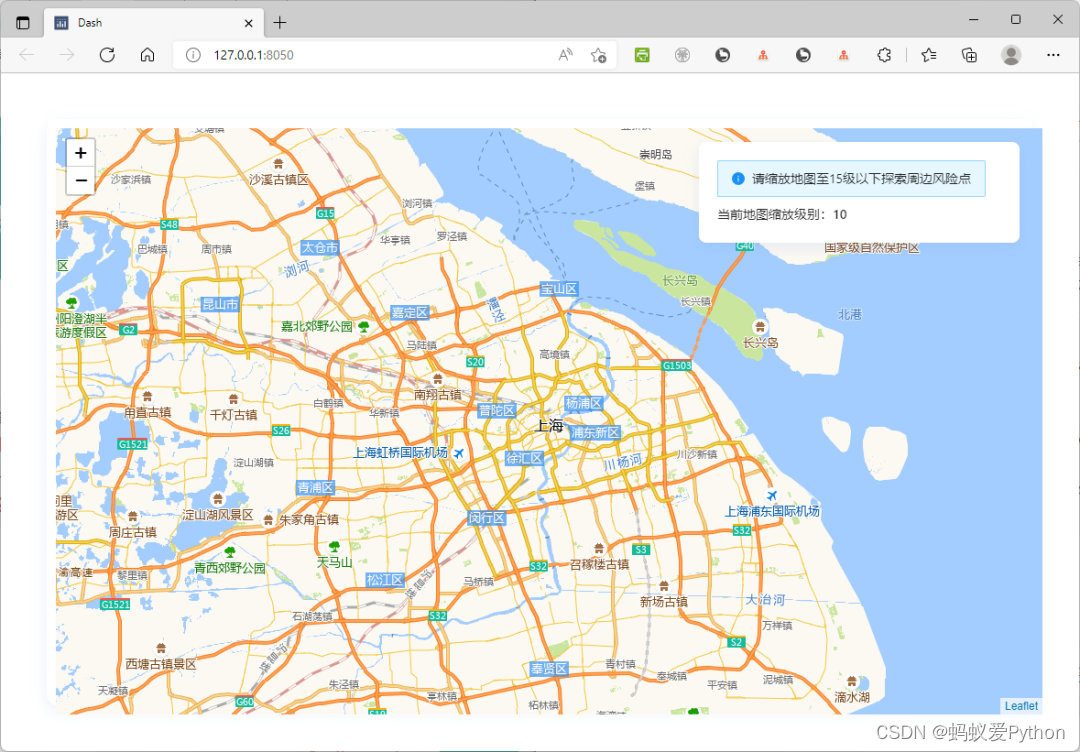
Task: Click the 闵行区 district label
Action: click(x=488, y=518)
